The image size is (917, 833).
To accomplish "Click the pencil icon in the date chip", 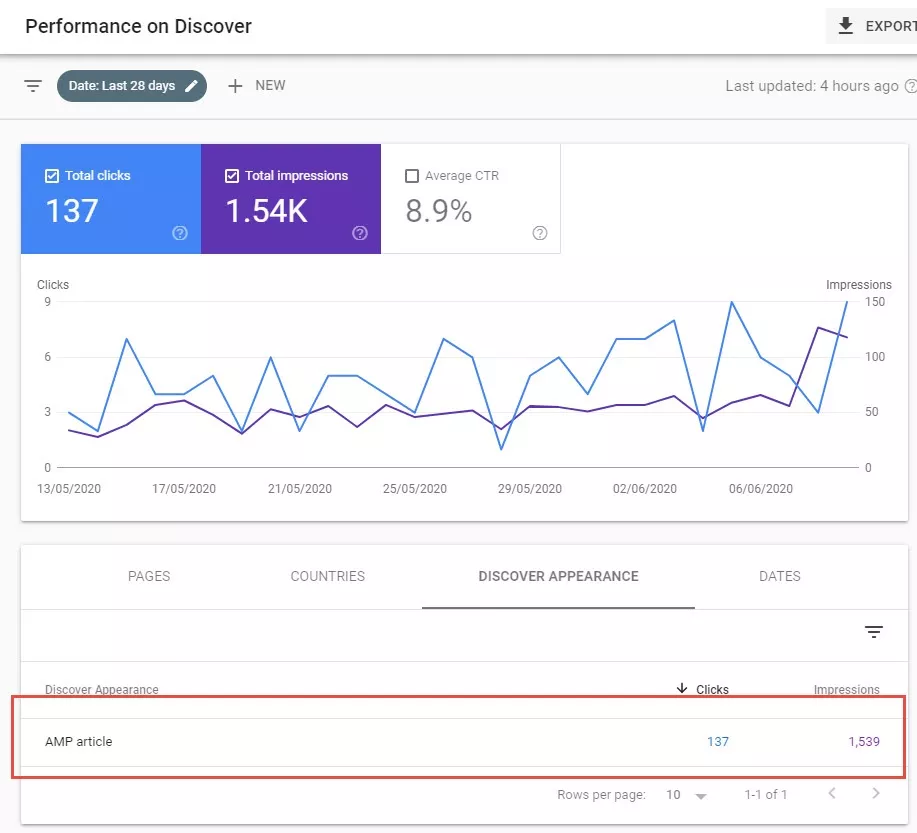I will click(x=191, y=86).
